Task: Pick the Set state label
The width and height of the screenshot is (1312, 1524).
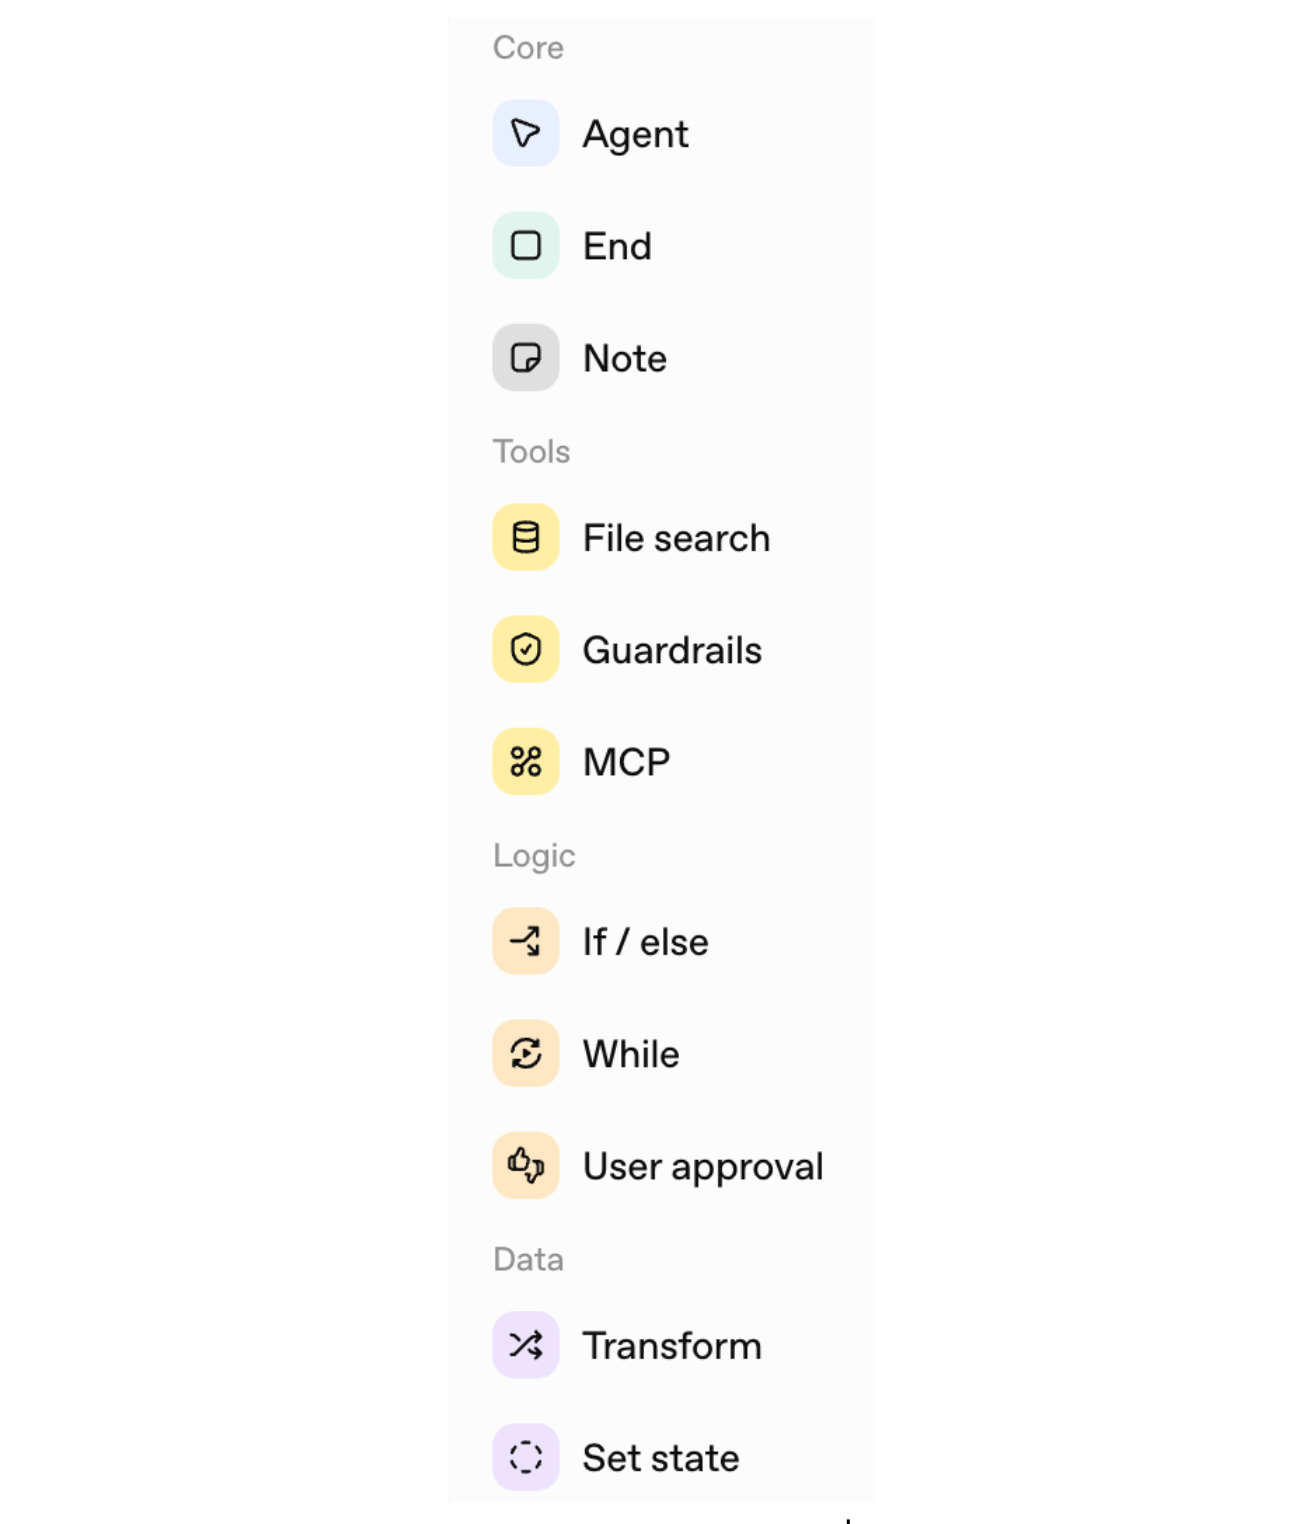Action: pos(661,1458)
